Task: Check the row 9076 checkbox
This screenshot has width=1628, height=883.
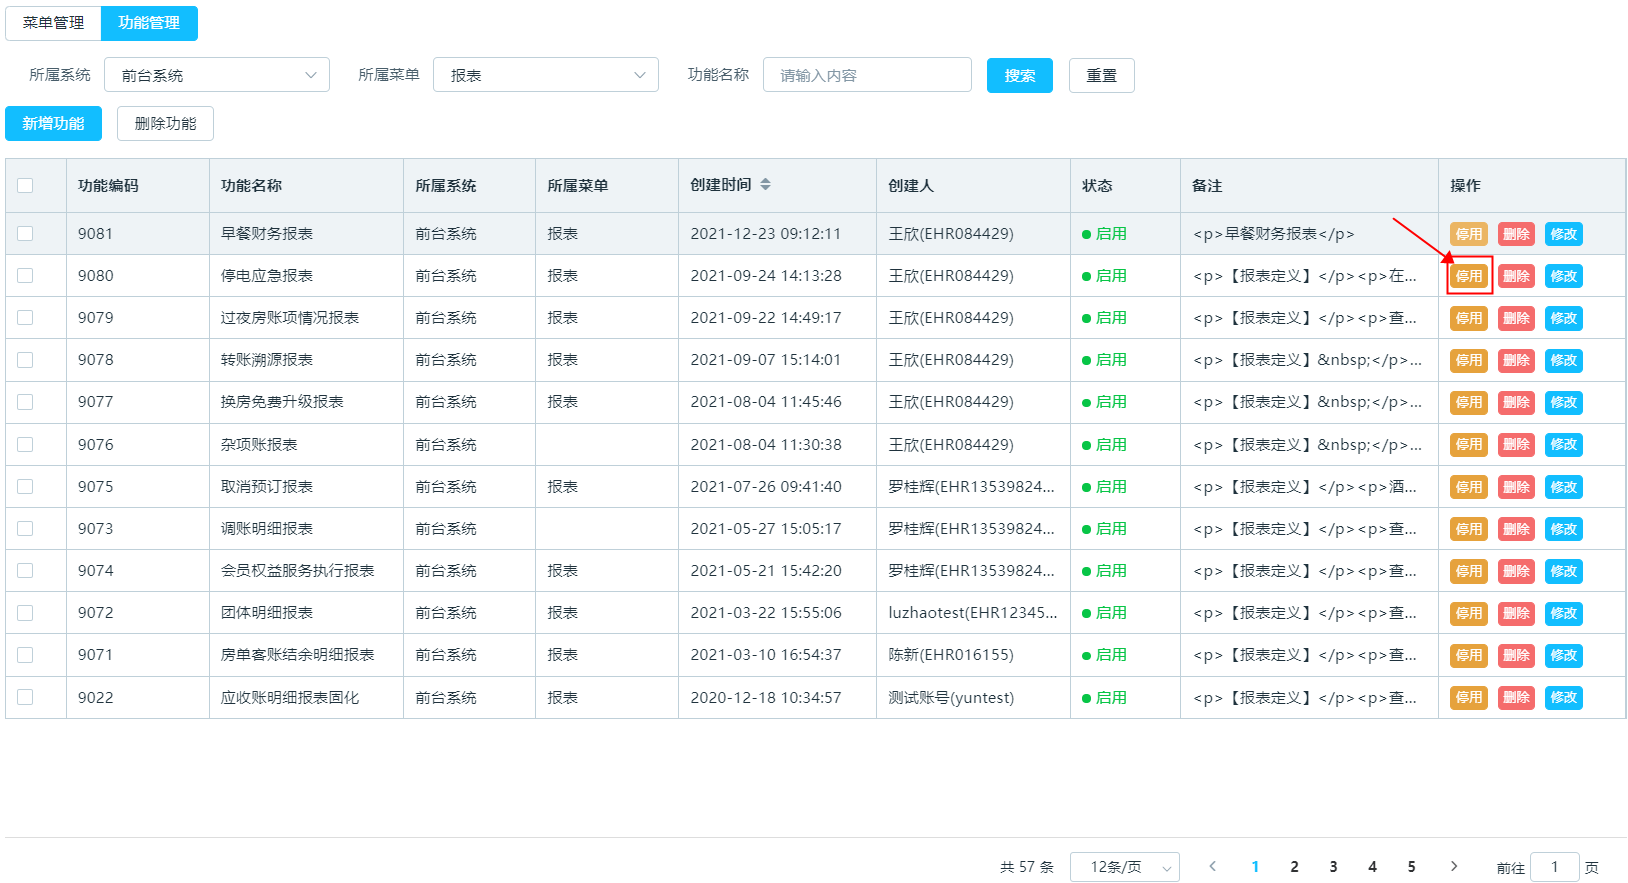Action: coord(25,444)
